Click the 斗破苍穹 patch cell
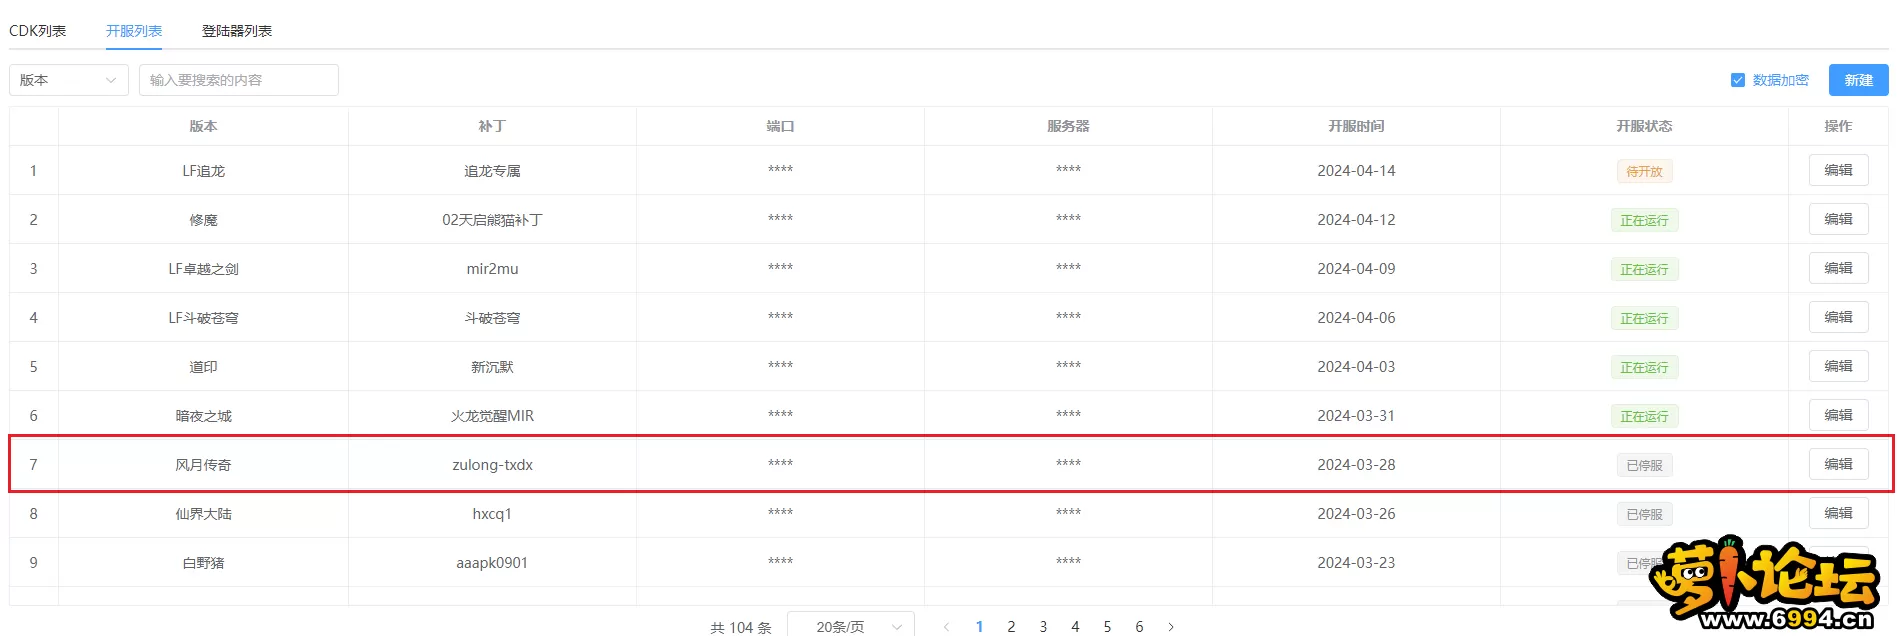Image resolution: width=1898 pixels, height=636 pixels. [x=492, y=318]
